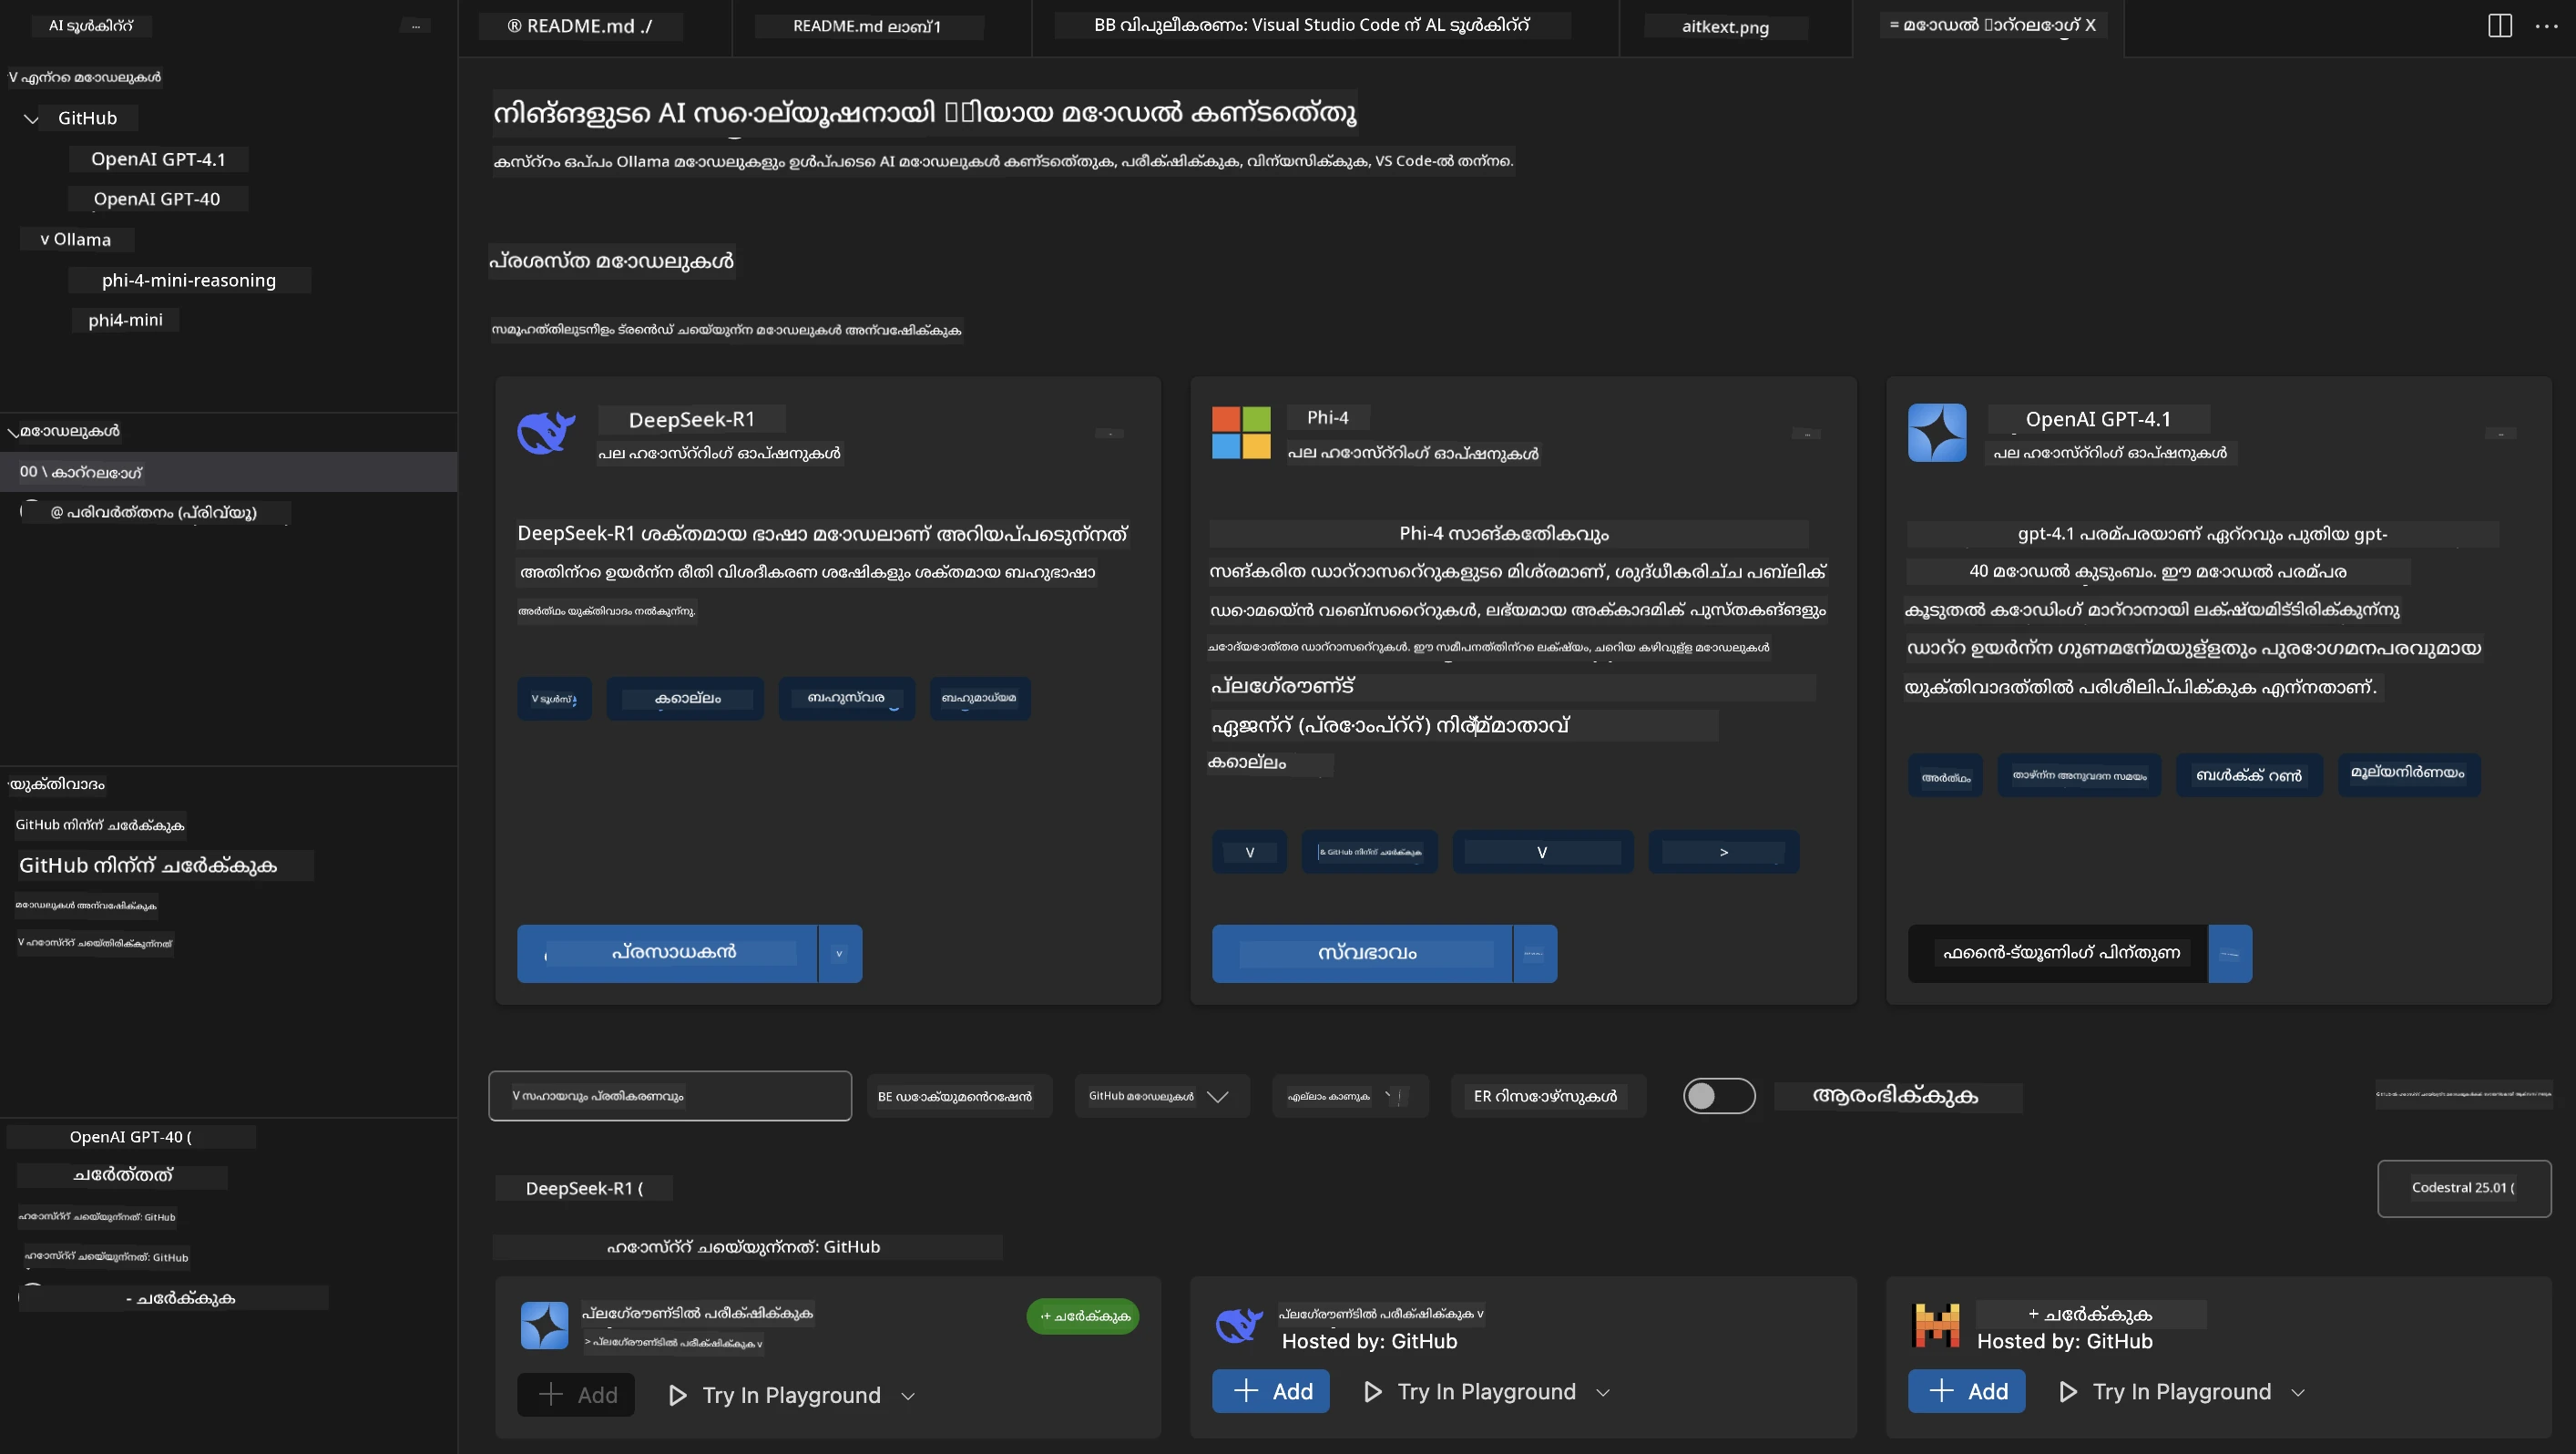This screenshot has height=1454, width=2576.
Task: Click the താഴ്ന്ന അനുവദന സമയം tag
Action: [x=2079, y=775]
